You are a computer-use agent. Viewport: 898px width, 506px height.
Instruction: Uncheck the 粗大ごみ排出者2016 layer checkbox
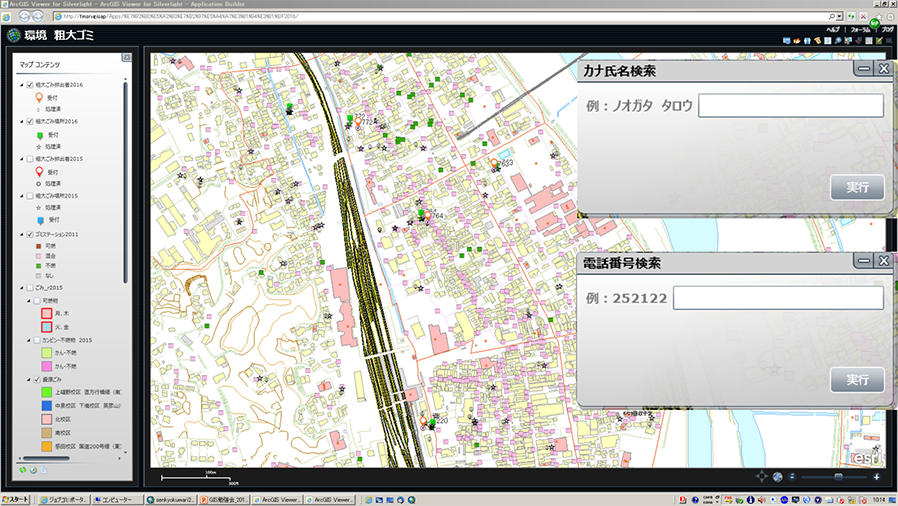pyautogui.click(x=29, y=85)
